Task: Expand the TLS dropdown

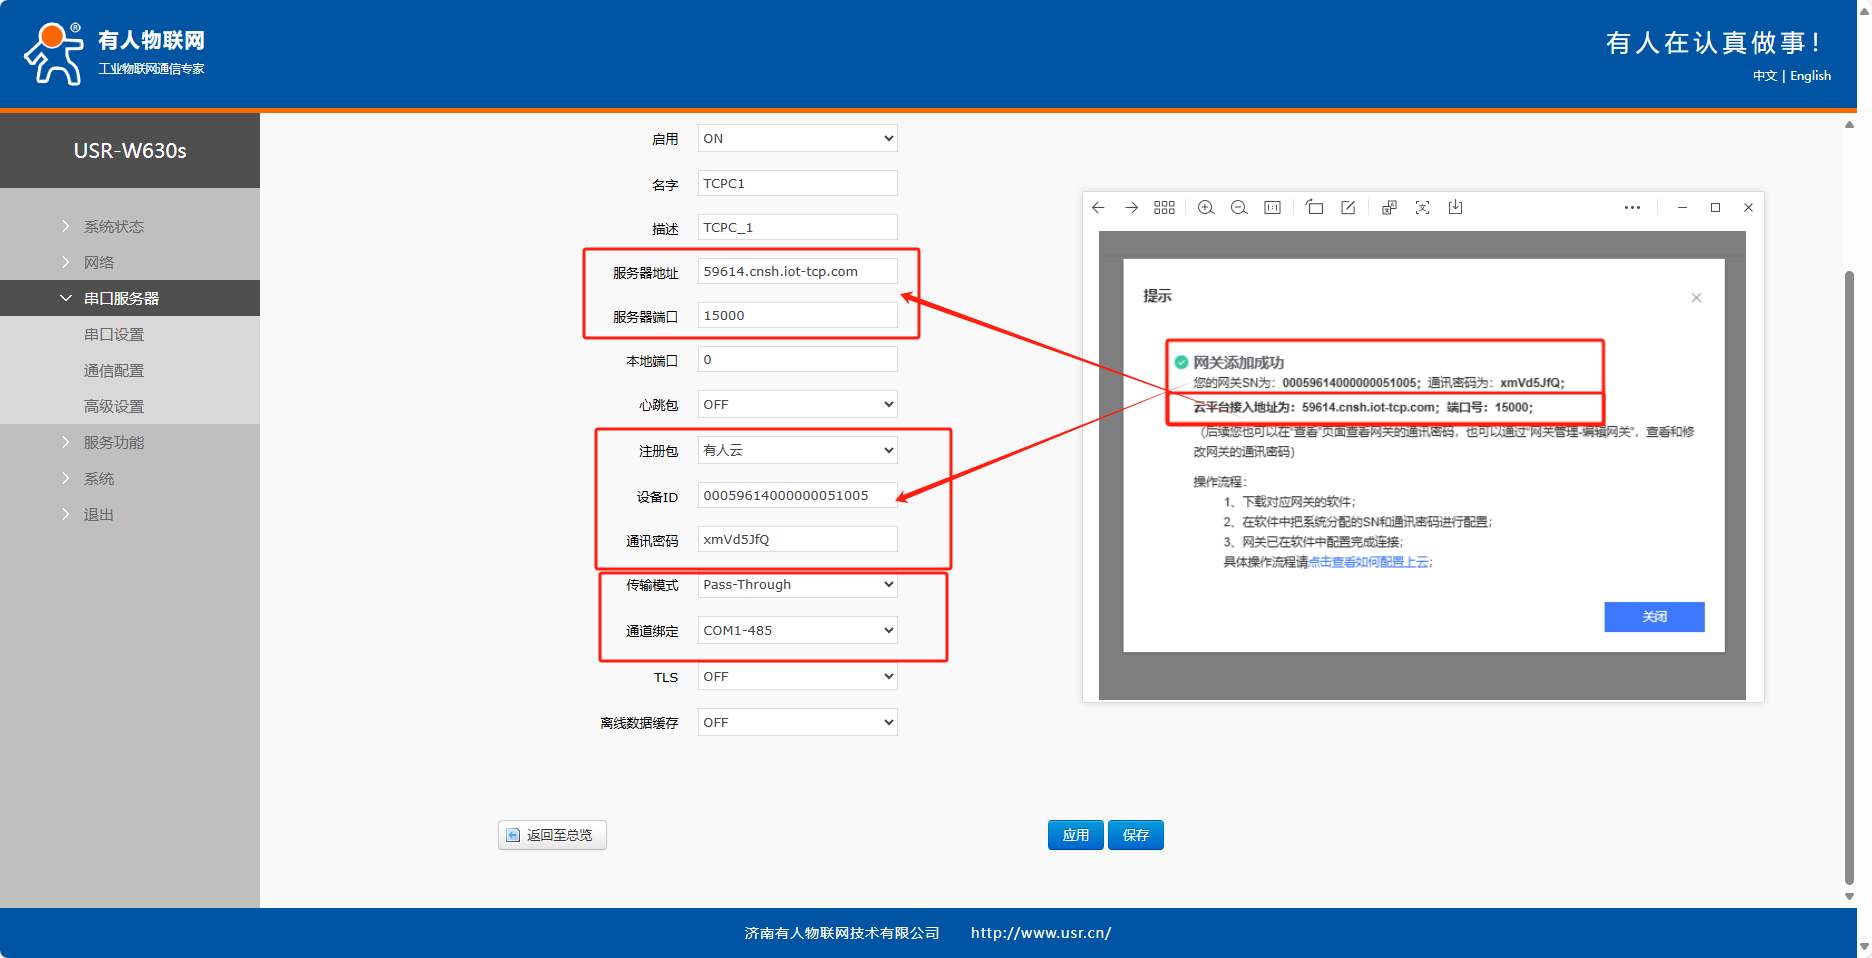Action: (x=797, y=677)
